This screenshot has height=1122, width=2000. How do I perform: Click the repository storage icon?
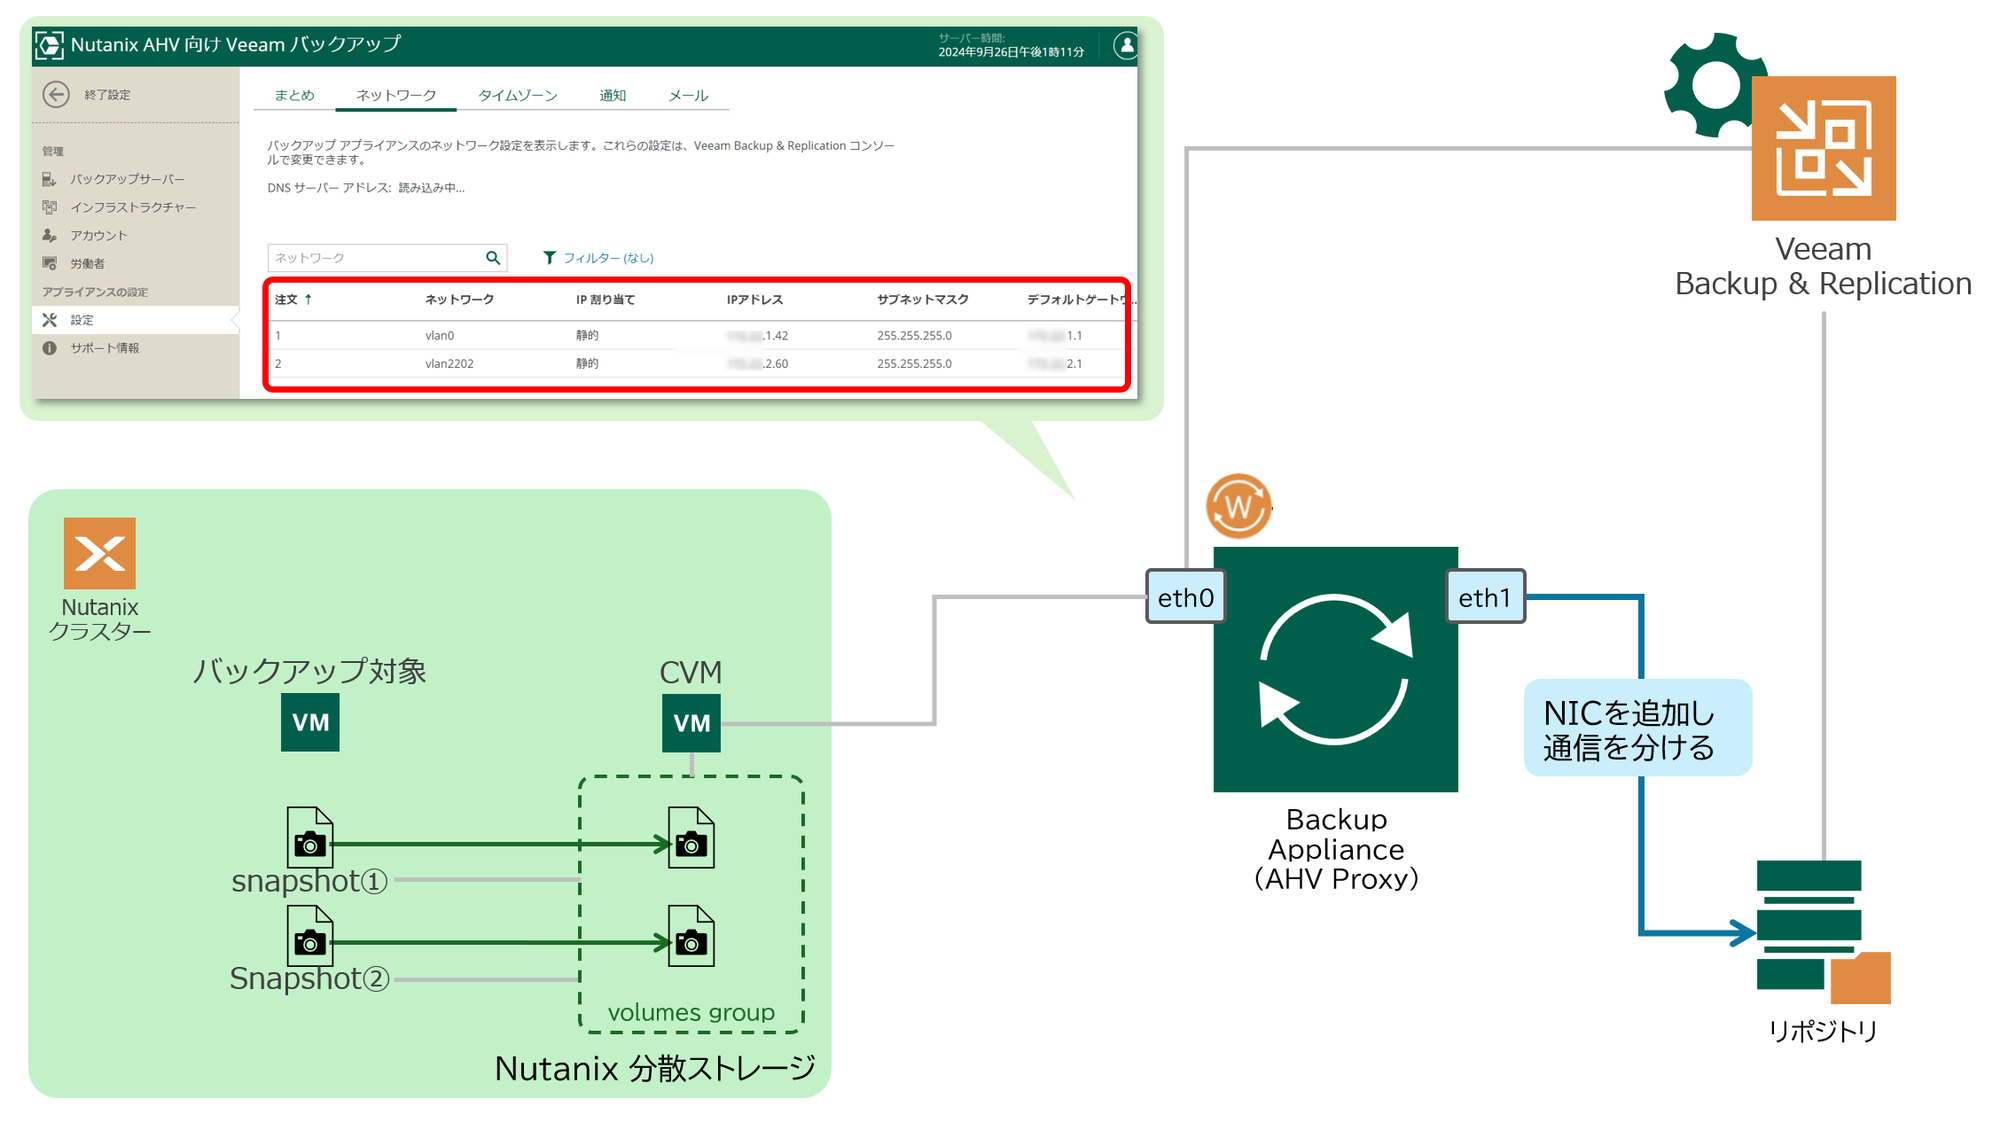coord(1823,931)
